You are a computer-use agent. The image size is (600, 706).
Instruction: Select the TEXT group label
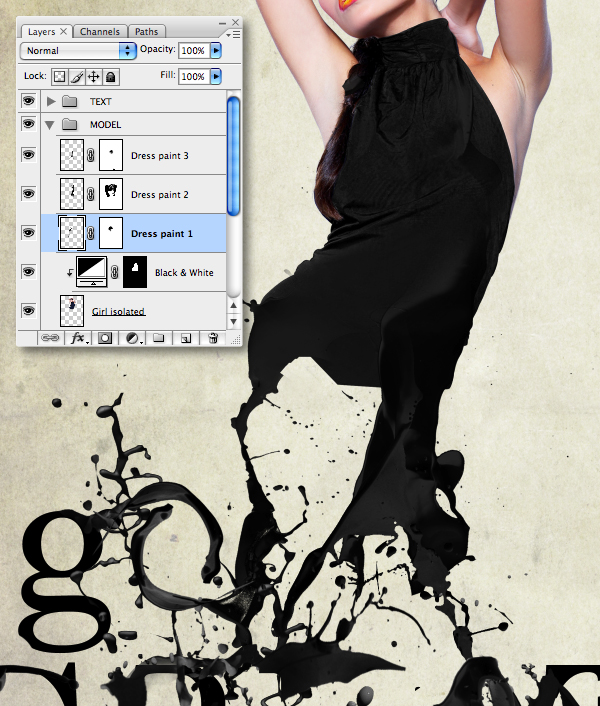tap(100, 102)
